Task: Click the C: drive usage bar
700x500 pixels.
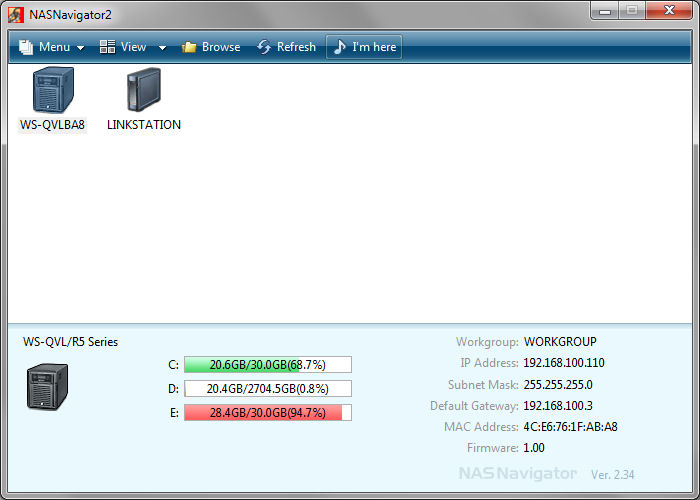Action: (x=268, y=365)
